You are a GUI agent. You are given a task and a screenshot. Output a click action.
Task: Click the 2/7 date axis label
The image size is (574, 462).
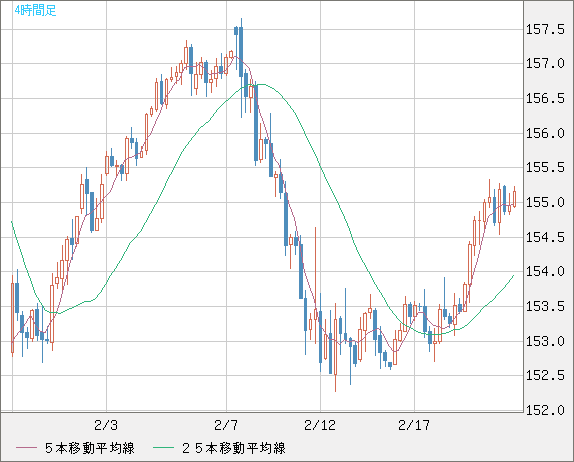(226, 425)
